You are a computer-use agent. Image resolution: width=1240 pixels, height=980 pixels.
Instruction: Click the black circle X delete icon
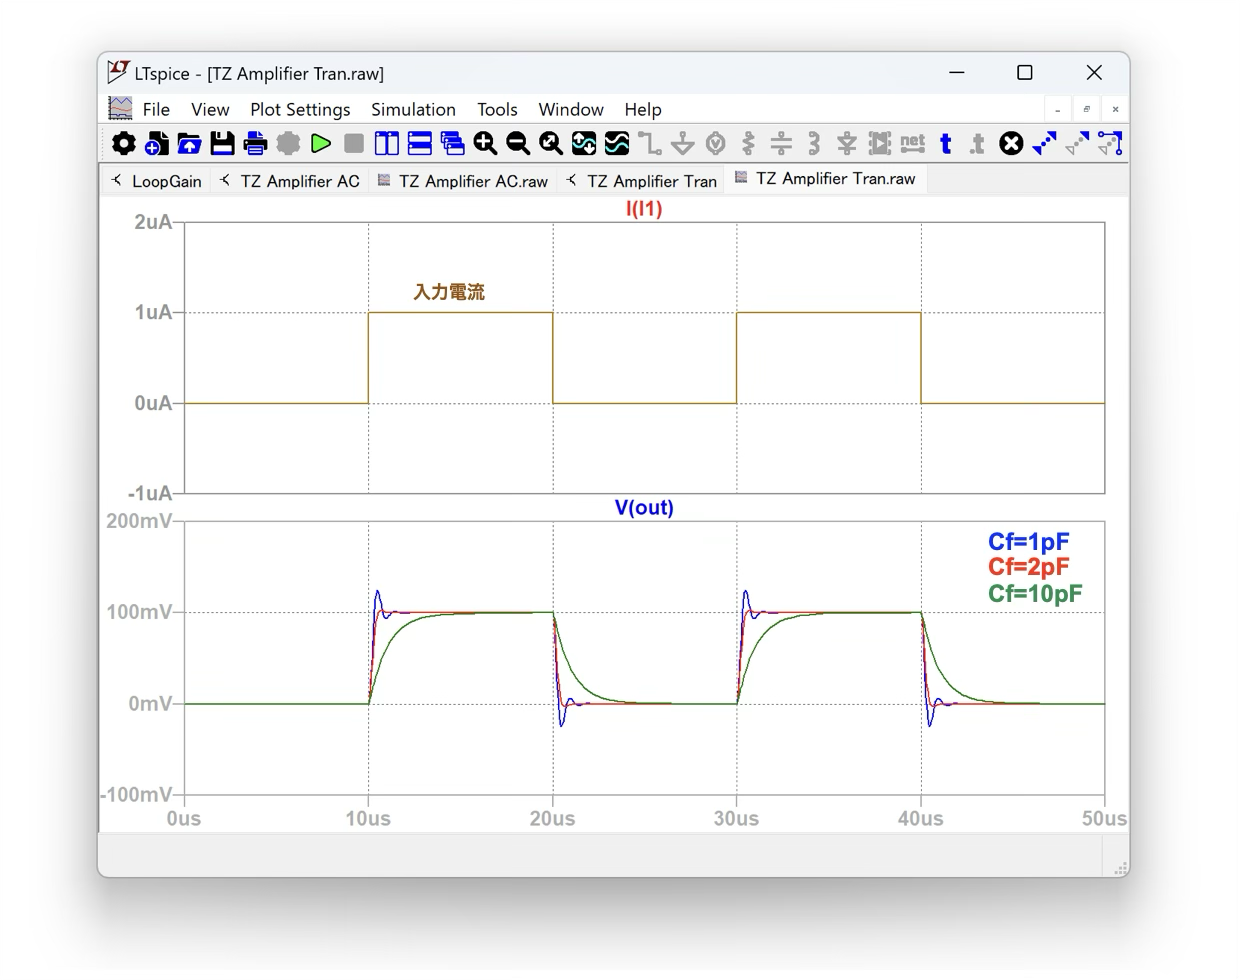(x=1011, y=144)
